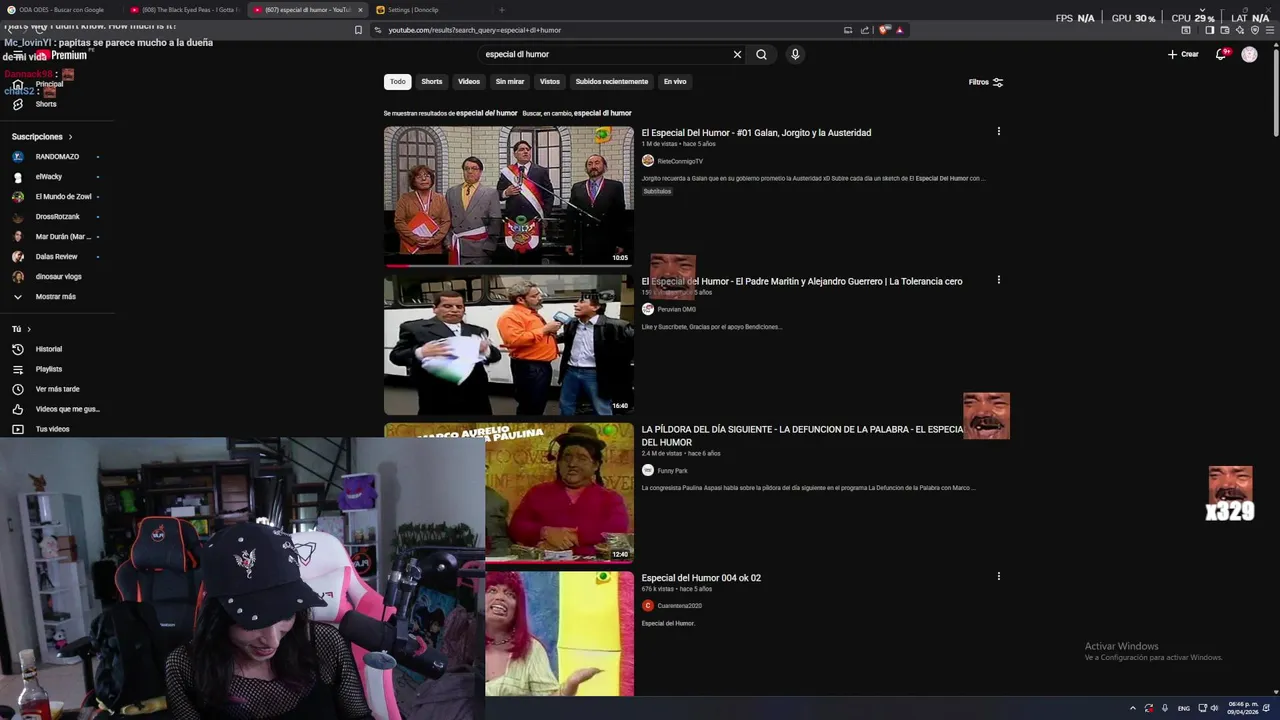Image resolution: width=1280 pixels, height=720 pixels.
Task: Open Brave Wallet icon
Action: click(1224, 30)
